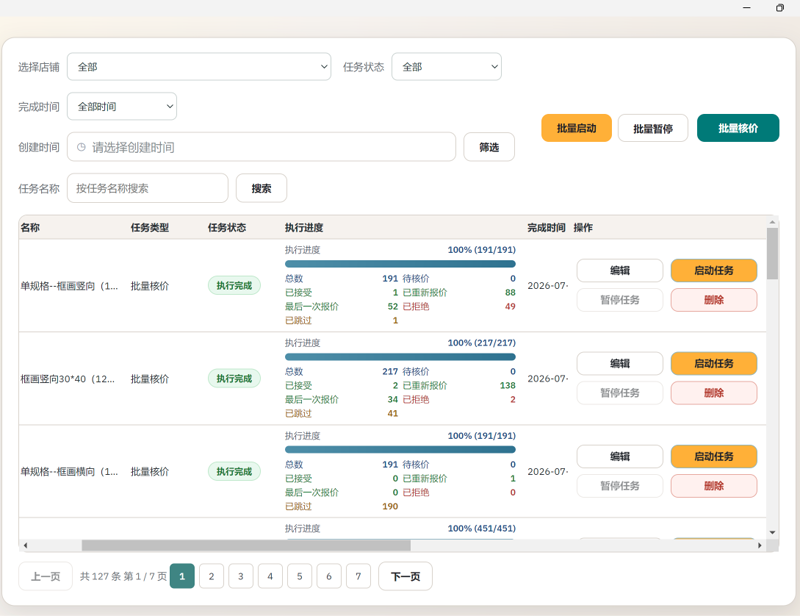
Task: Click 启动任务 for 单规格--框画竖向 row
Action: (x=714, y=270)
